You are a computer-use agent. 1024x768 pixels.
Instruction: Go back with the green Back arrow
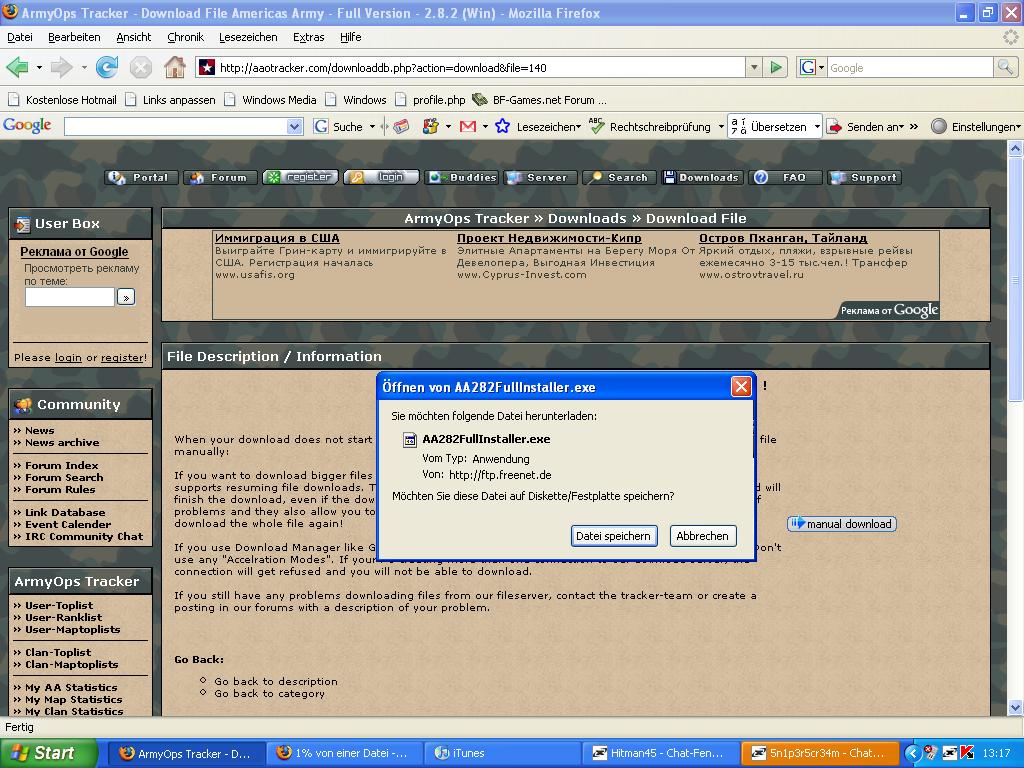pyautogui.click(x=18, y=67)
